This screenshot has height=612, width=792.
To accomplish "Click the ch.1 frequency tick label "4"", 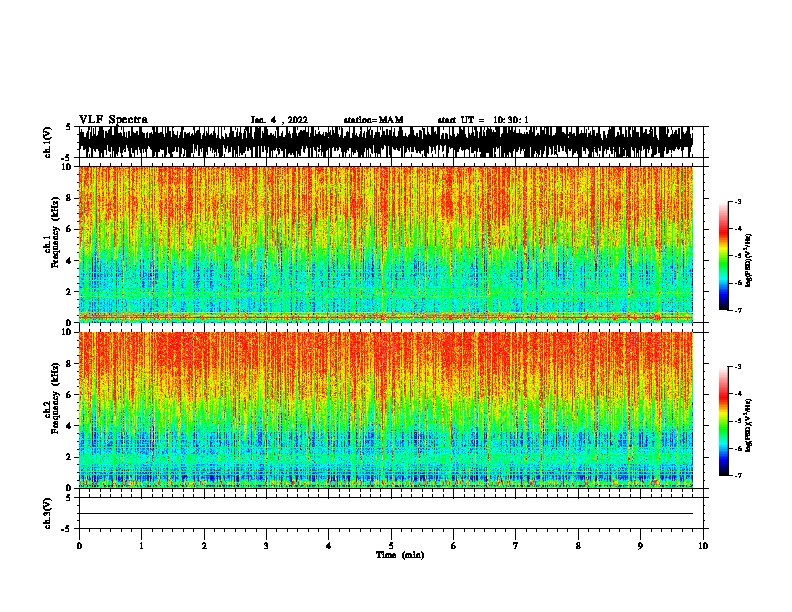I will click(x=70, y=261).
